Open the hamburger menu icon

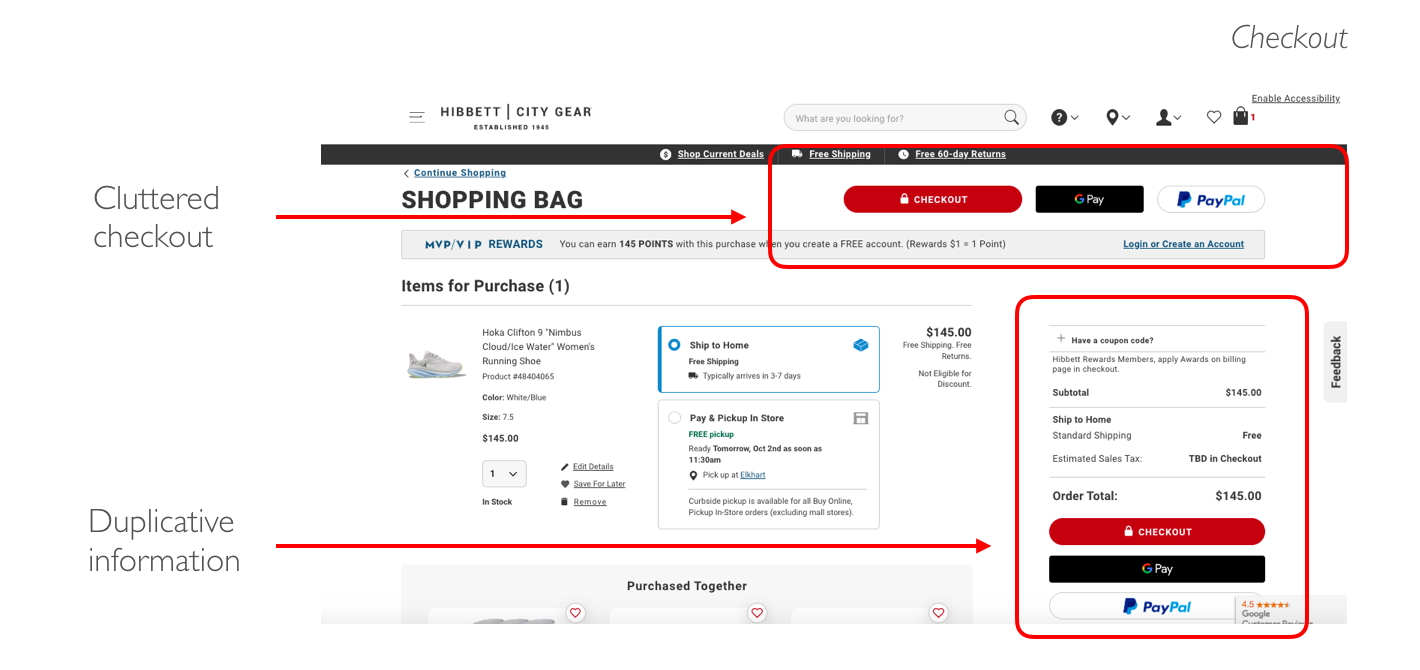(x=417, y=117)
